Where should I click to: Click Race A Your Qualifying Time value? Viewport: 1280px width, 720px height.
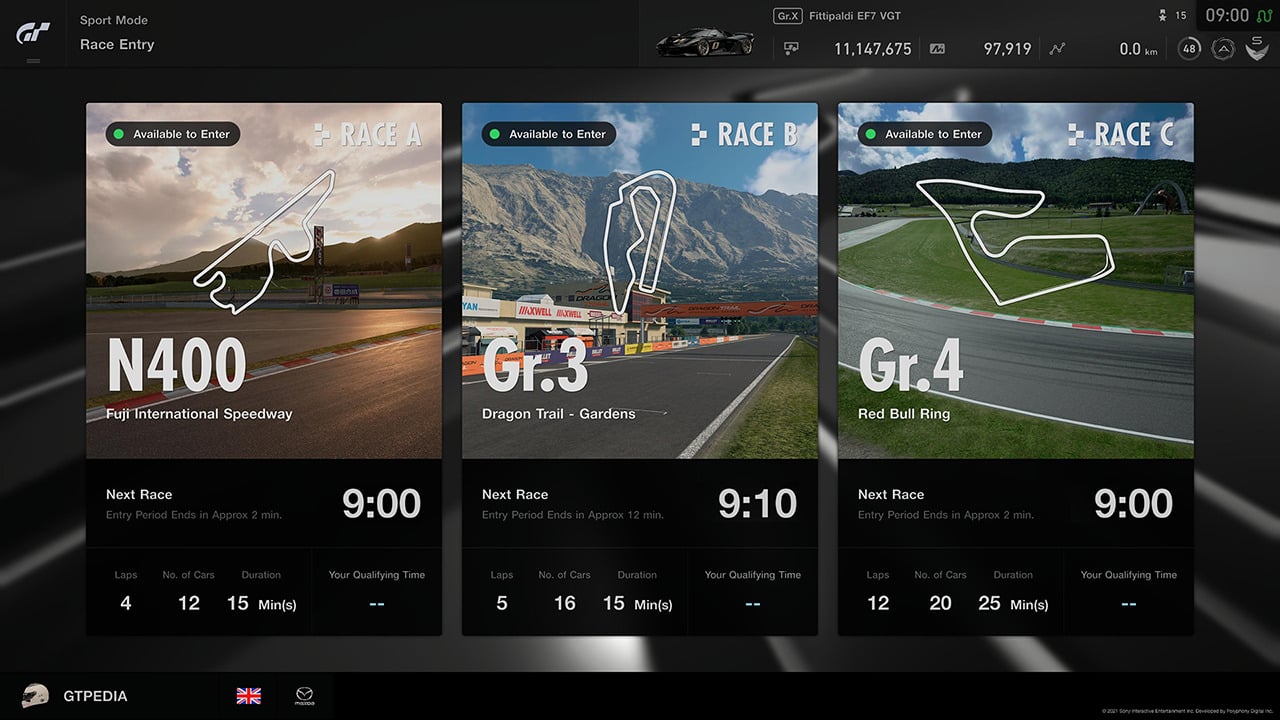click(x=377, y=604)
